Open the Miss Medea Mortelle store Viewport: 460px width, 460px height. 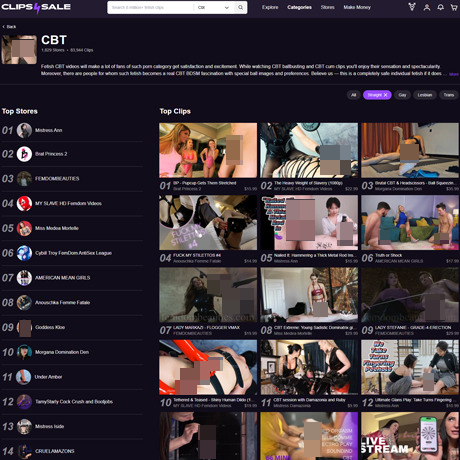(x=57, y=228)
